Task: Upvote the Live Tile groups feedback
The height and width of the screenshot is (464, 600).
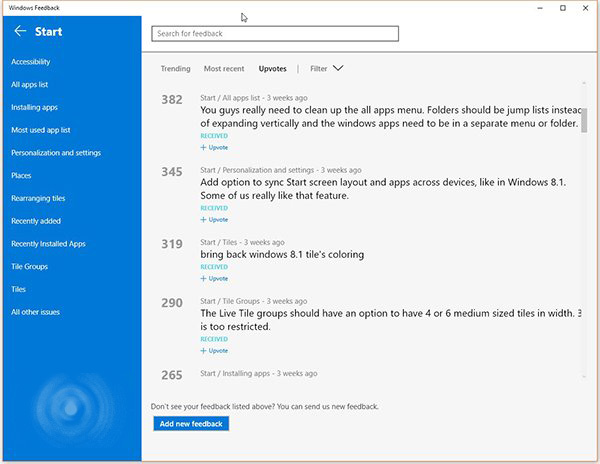Action: coord(215,351)
